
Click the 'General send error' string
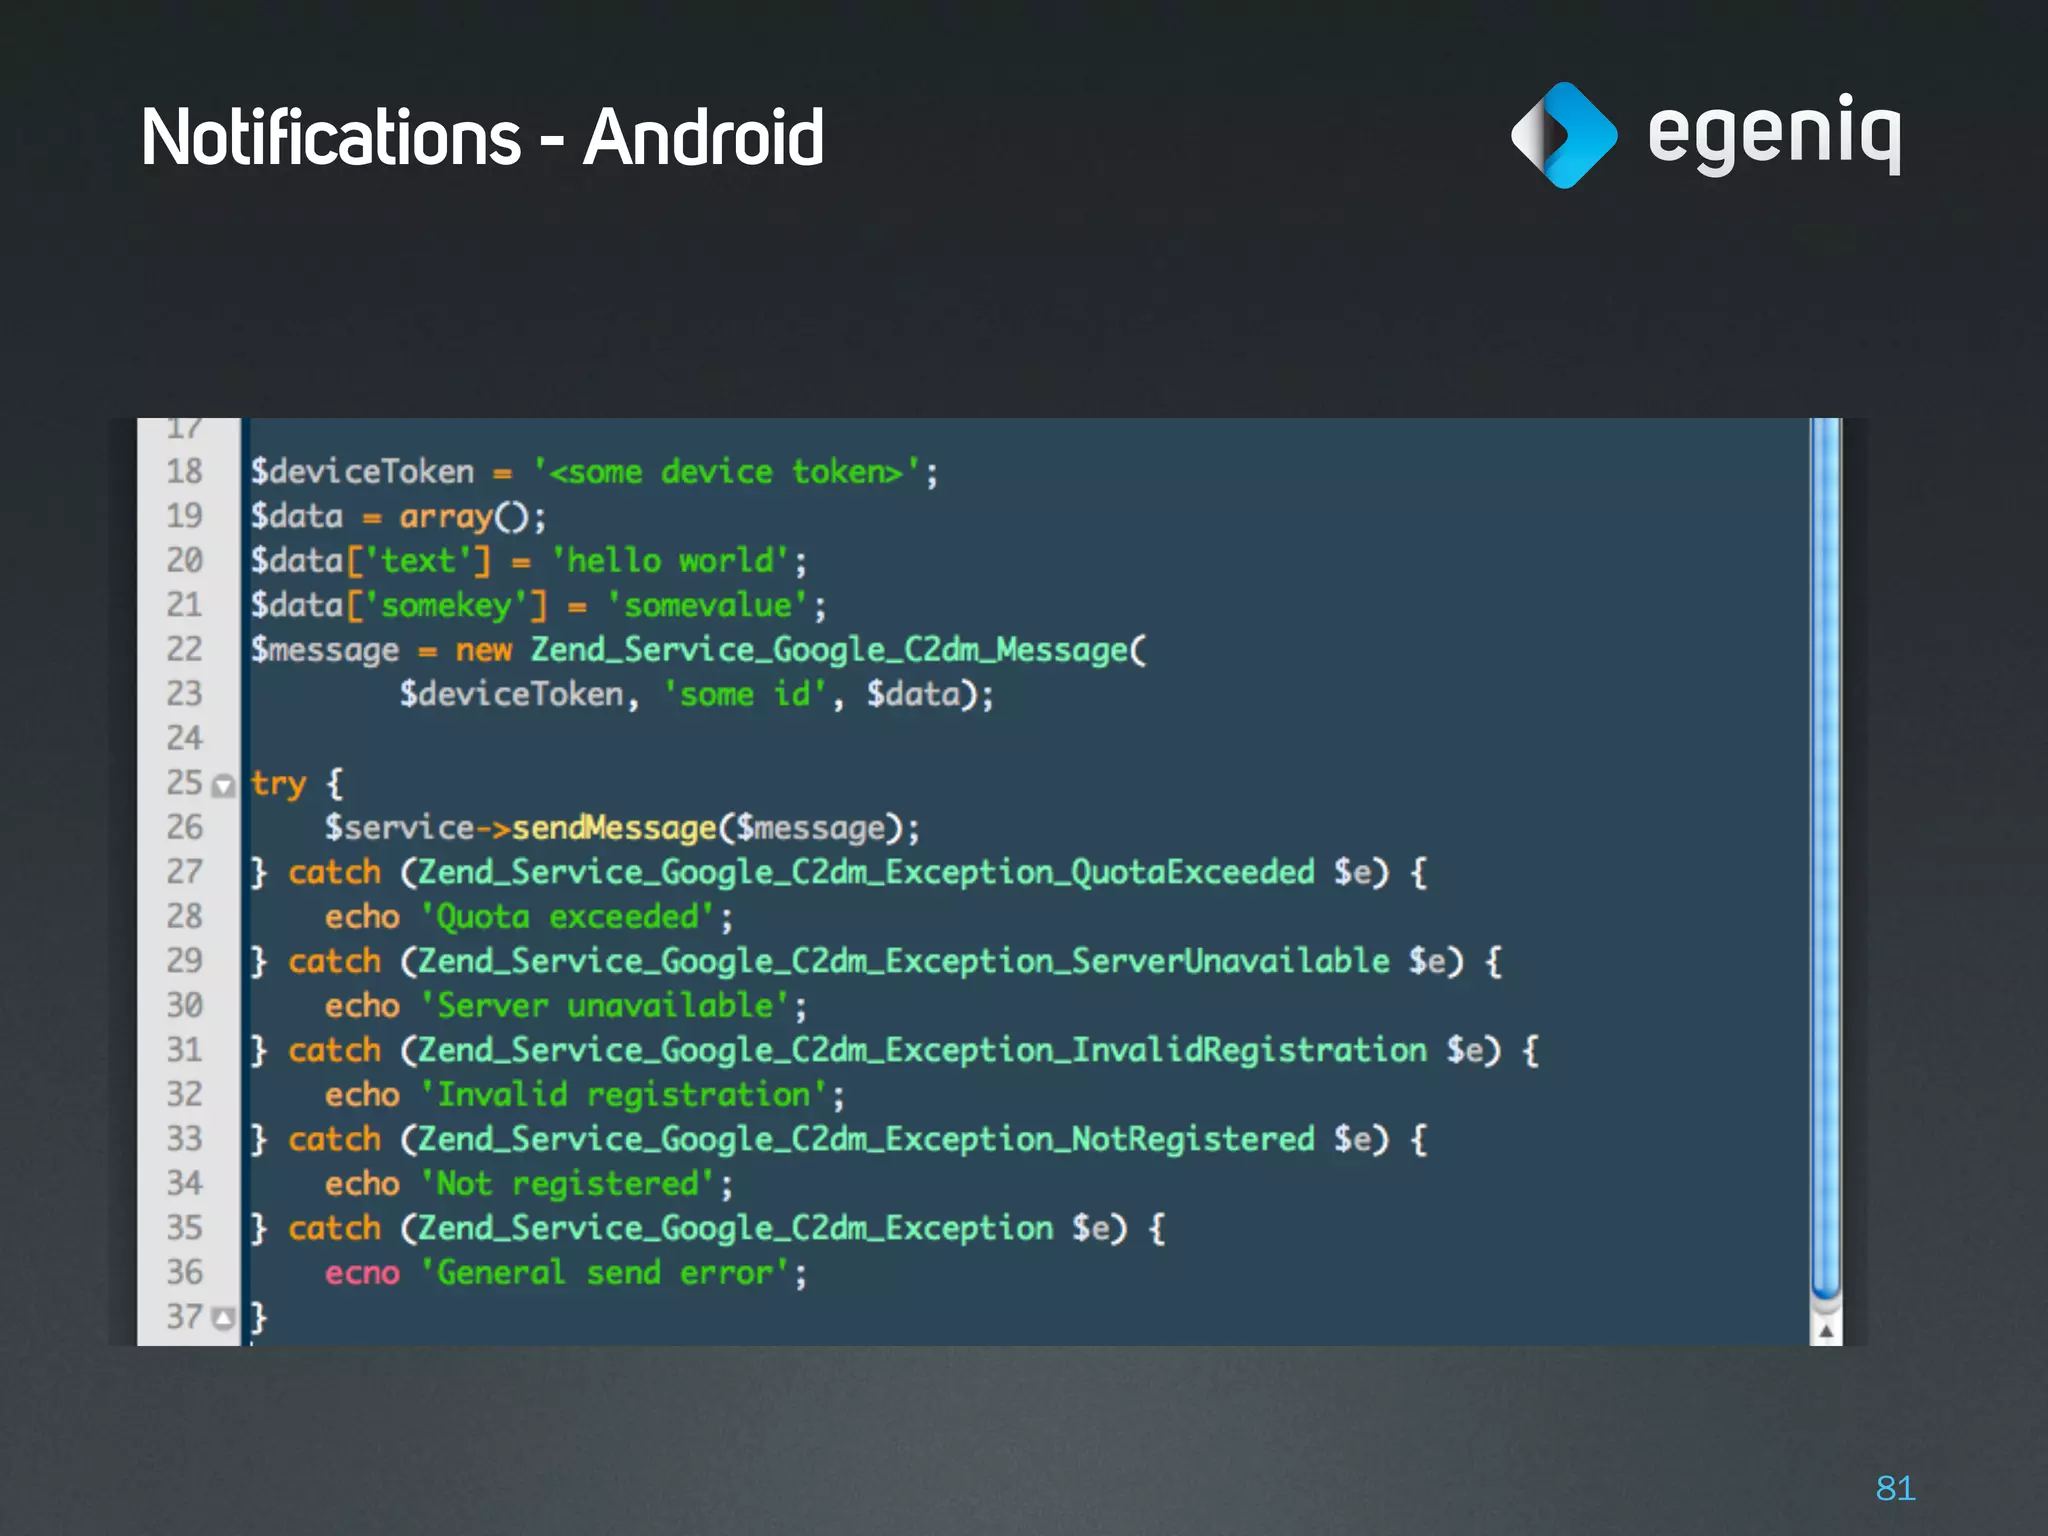(x=606, y=1272)
